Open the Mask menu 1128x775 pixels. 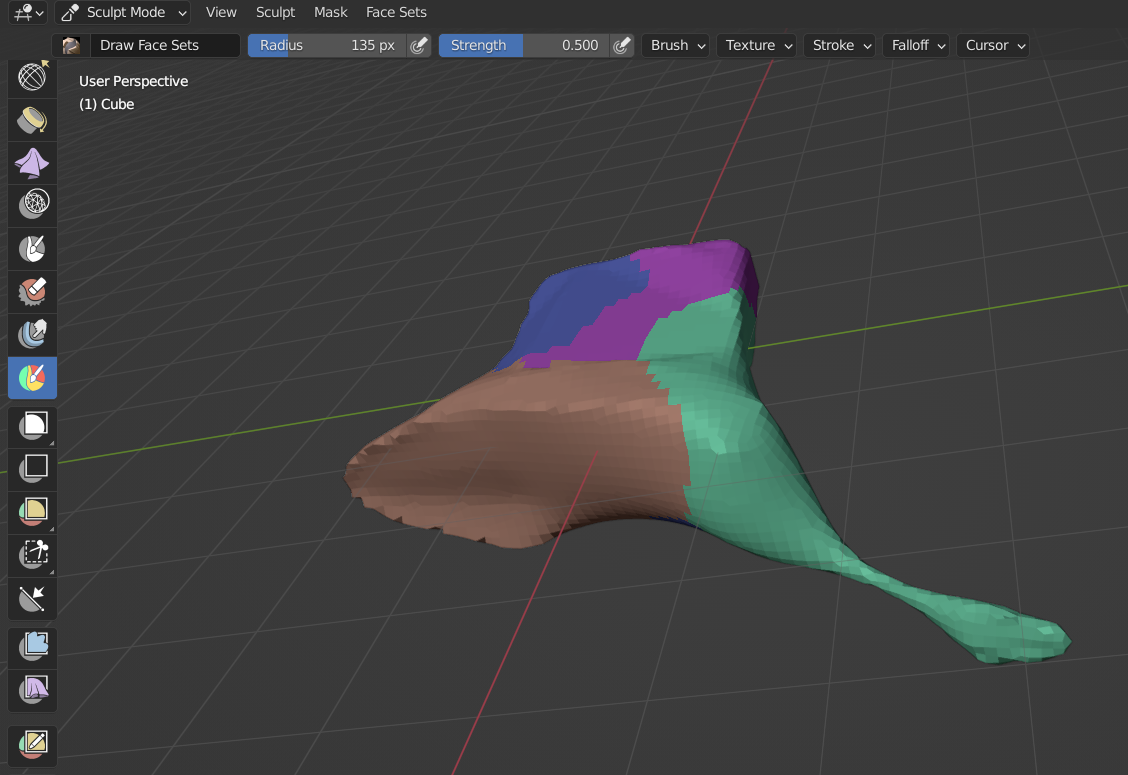tap(330, 12)
